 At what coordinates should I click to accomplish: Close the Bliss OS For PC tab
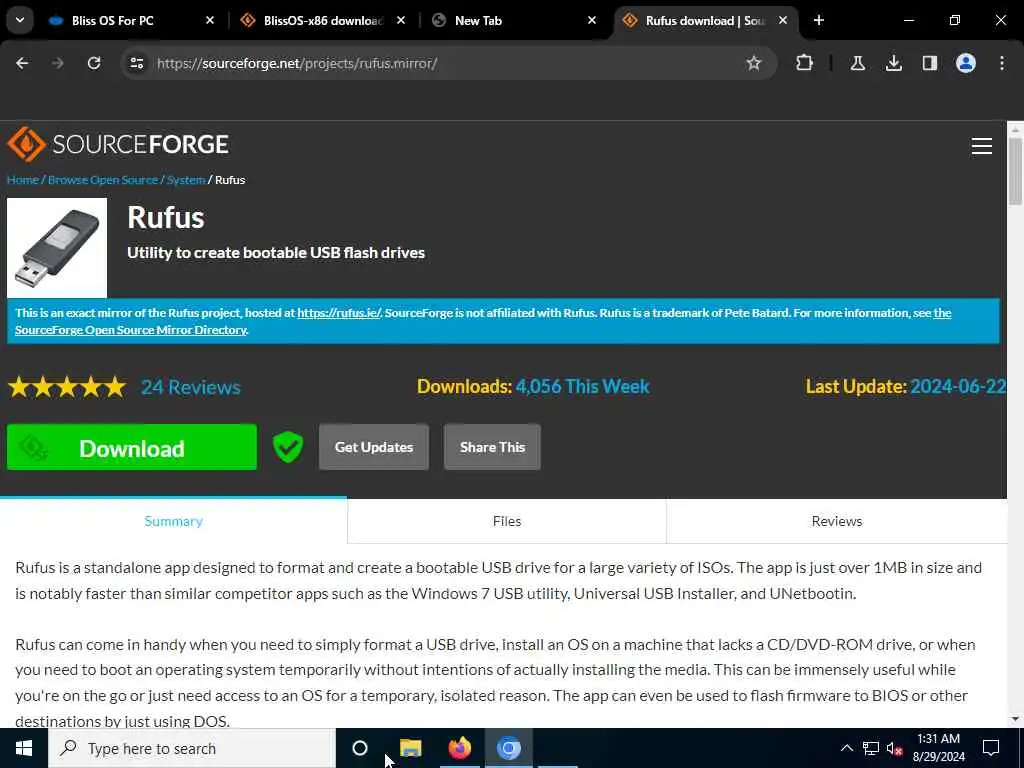click(x=210, y=20)
